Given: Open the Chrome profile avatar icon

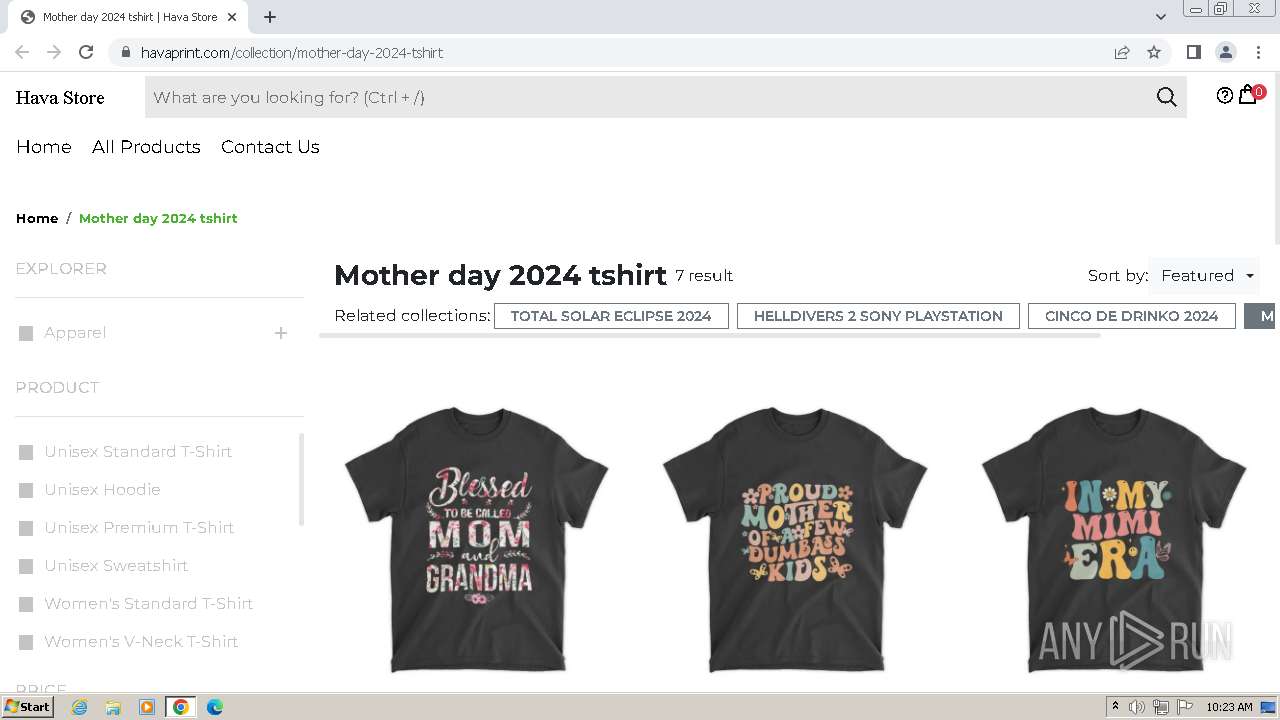Looking at the screenshot, I should click(1225, 52).
